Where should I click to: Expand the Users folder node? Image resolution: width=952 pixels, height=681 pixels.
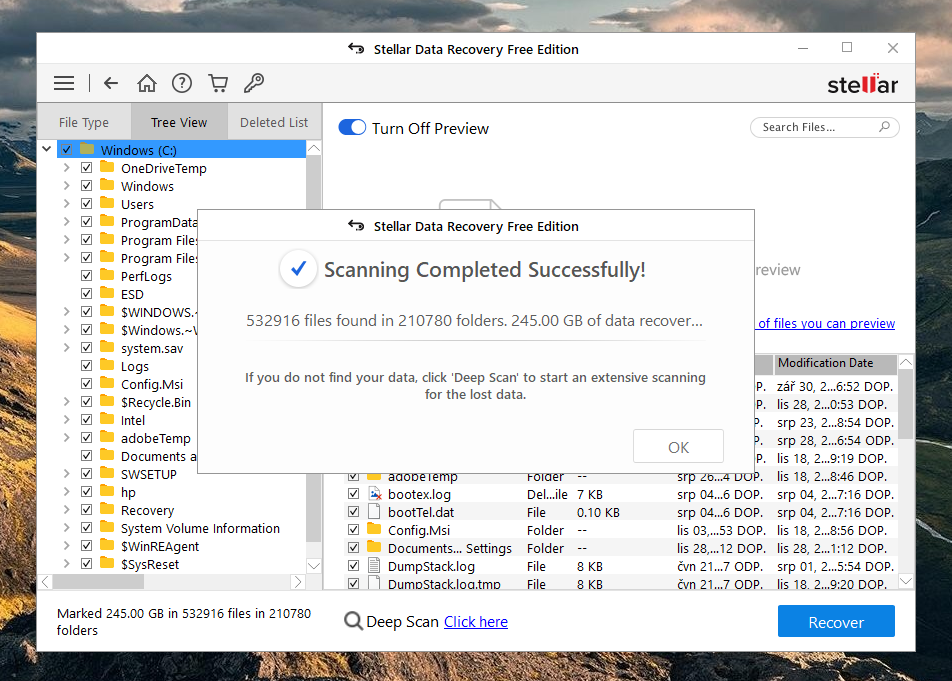66,203
